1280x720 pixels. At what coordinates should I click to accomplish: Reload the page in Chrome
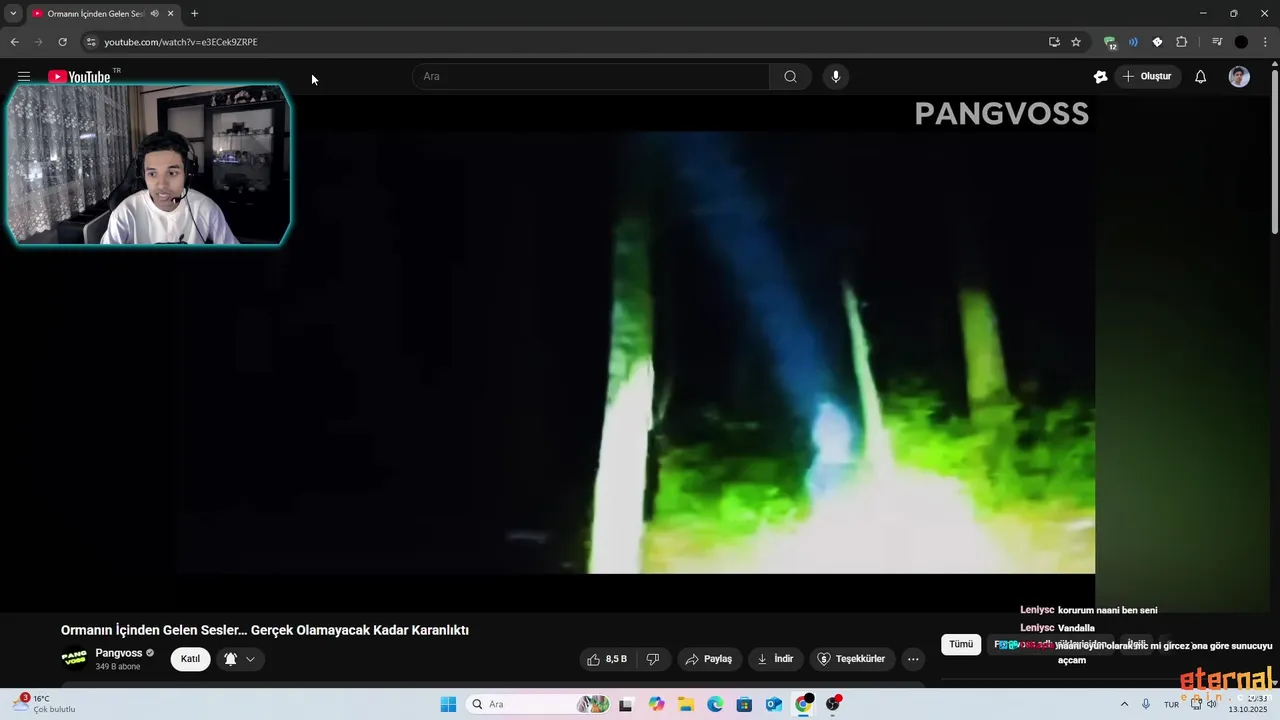(x=62, y=42)
